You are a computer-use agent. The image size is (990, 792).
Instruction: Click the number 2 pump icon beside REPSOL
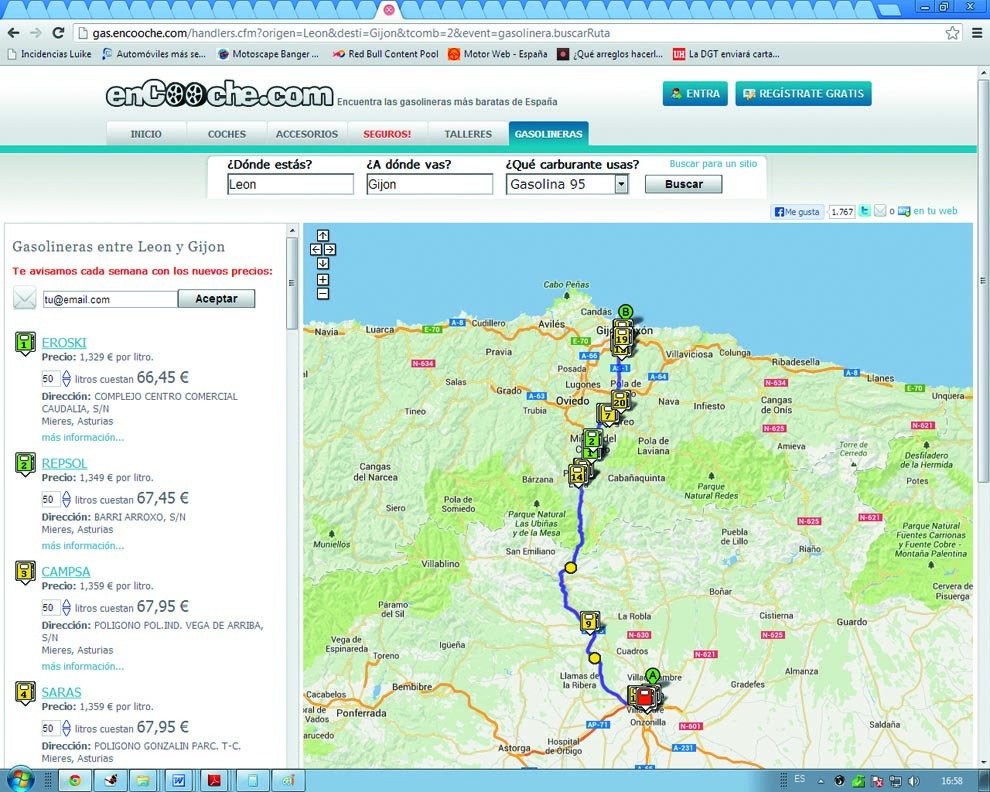click(x=25, y=465)
